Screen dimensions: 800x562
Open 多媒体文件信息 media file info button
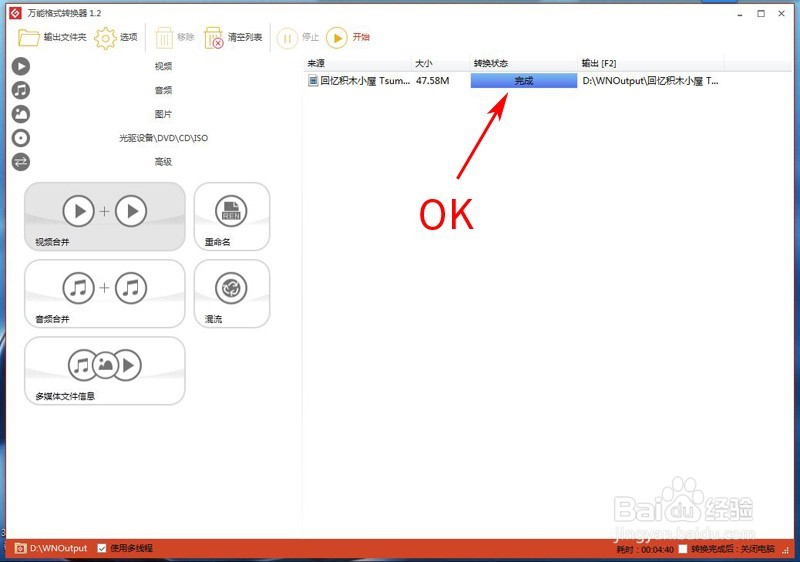(105, 371)
